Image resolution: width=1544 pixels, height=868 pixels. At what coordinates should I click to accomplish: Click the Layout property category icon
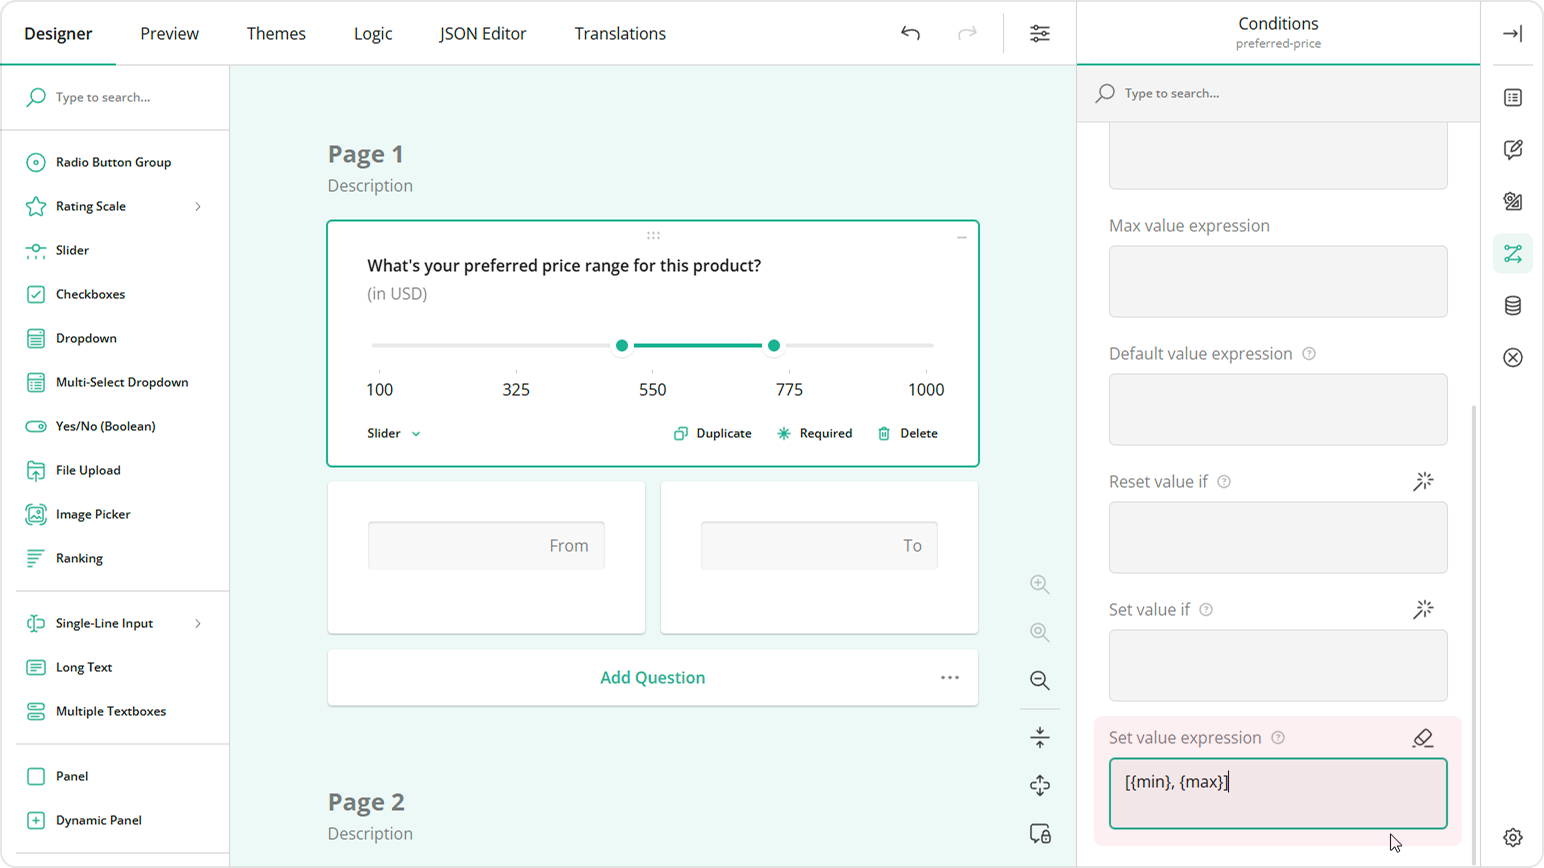1513,201
